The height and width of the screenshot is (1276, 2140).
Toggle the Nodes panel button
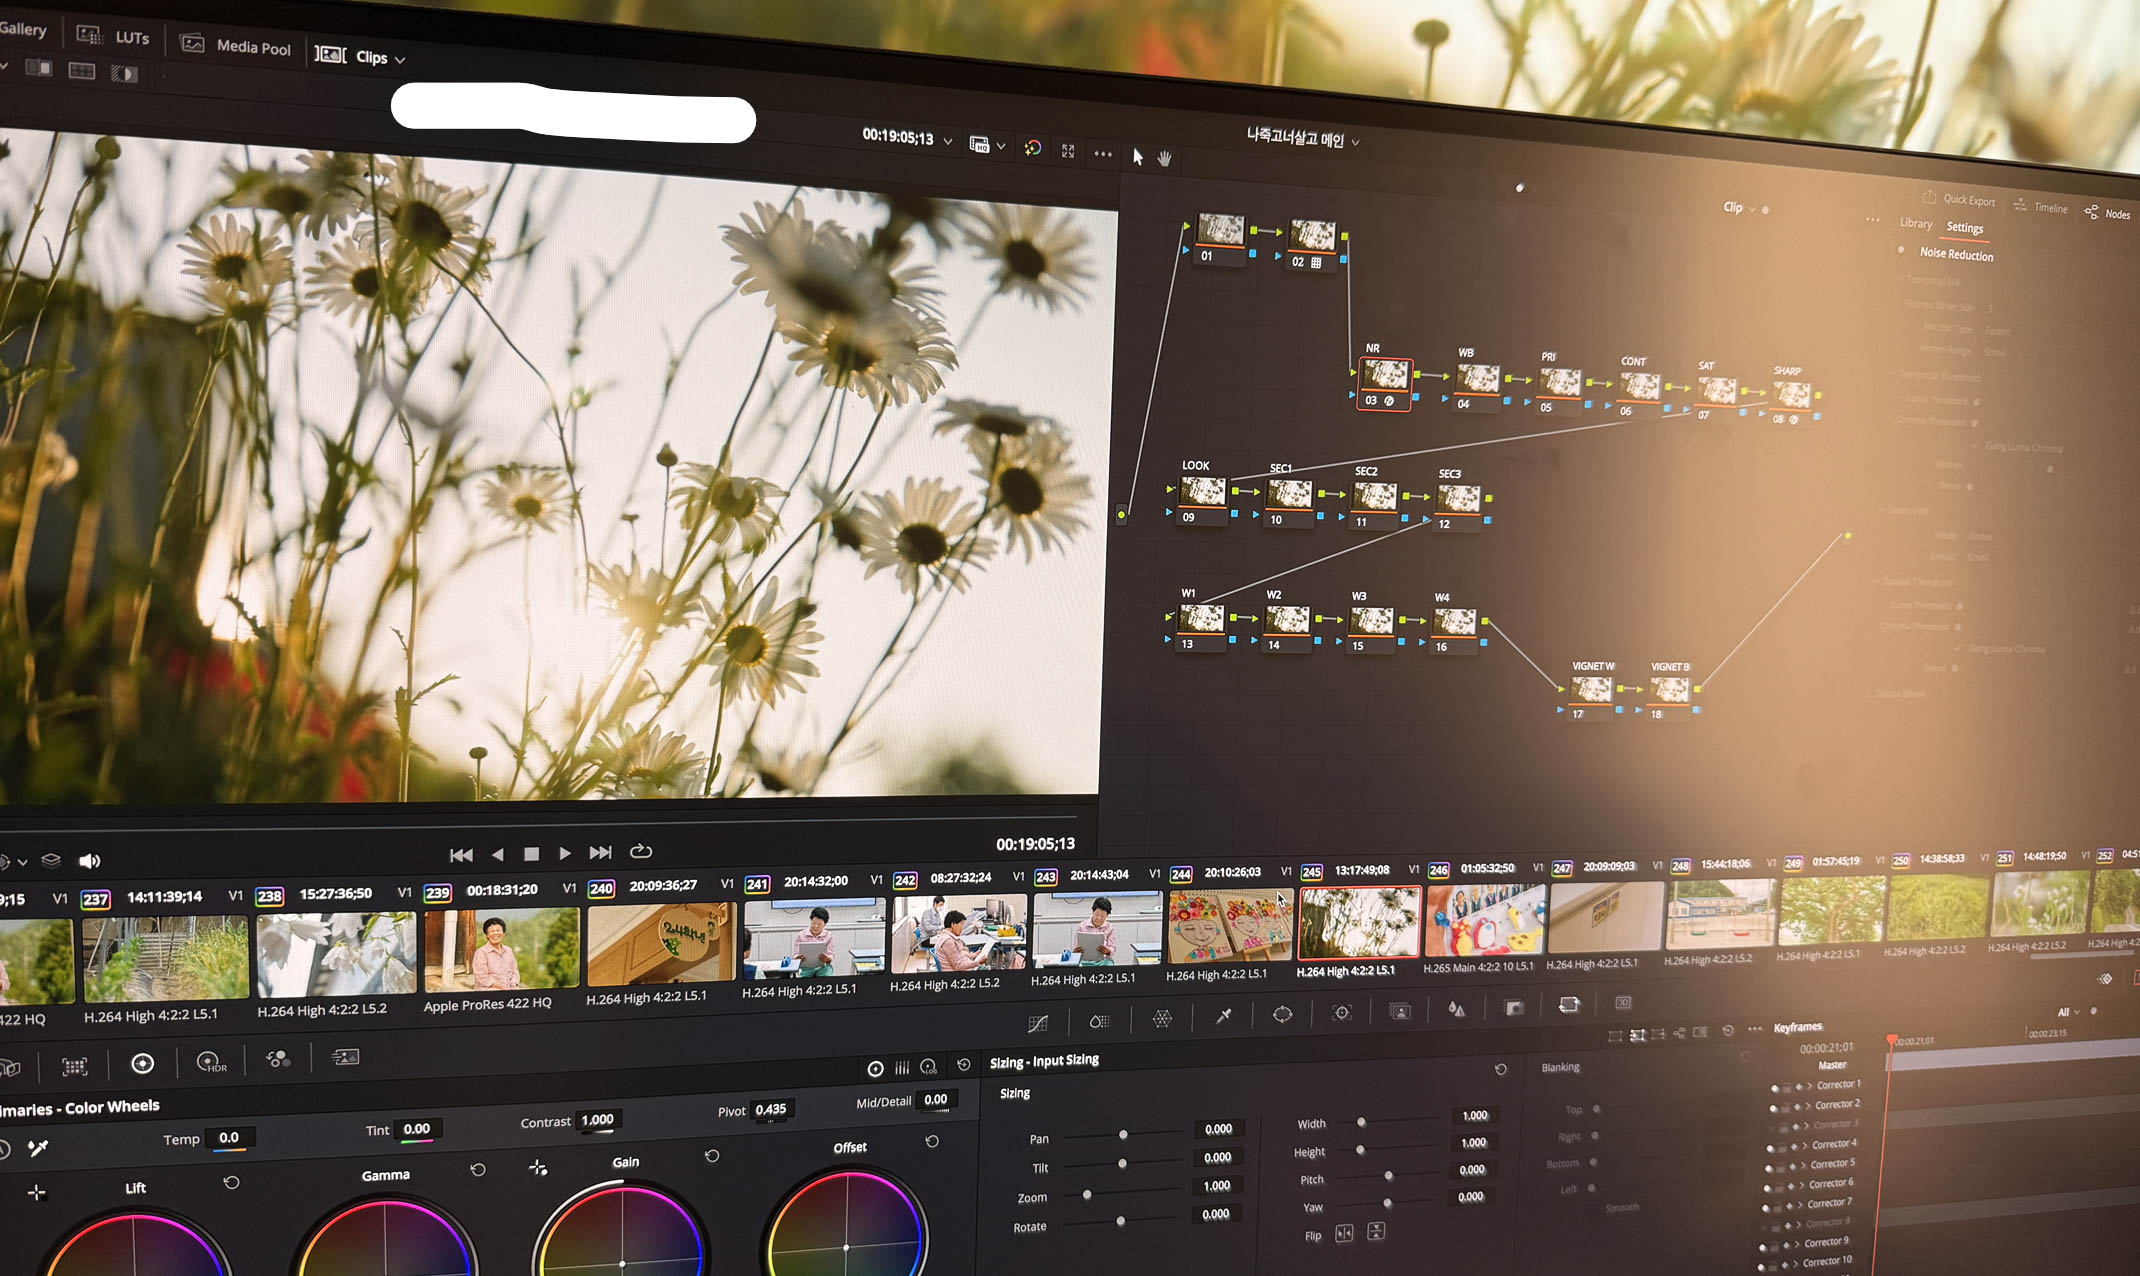pyautogui.click(x=2107, y=213)
